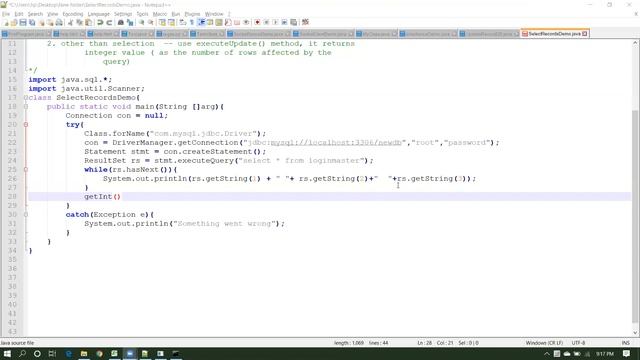This screenshot has width=640, height=360.
Task: Click the Copy toolbar icon
Action: 79,22
